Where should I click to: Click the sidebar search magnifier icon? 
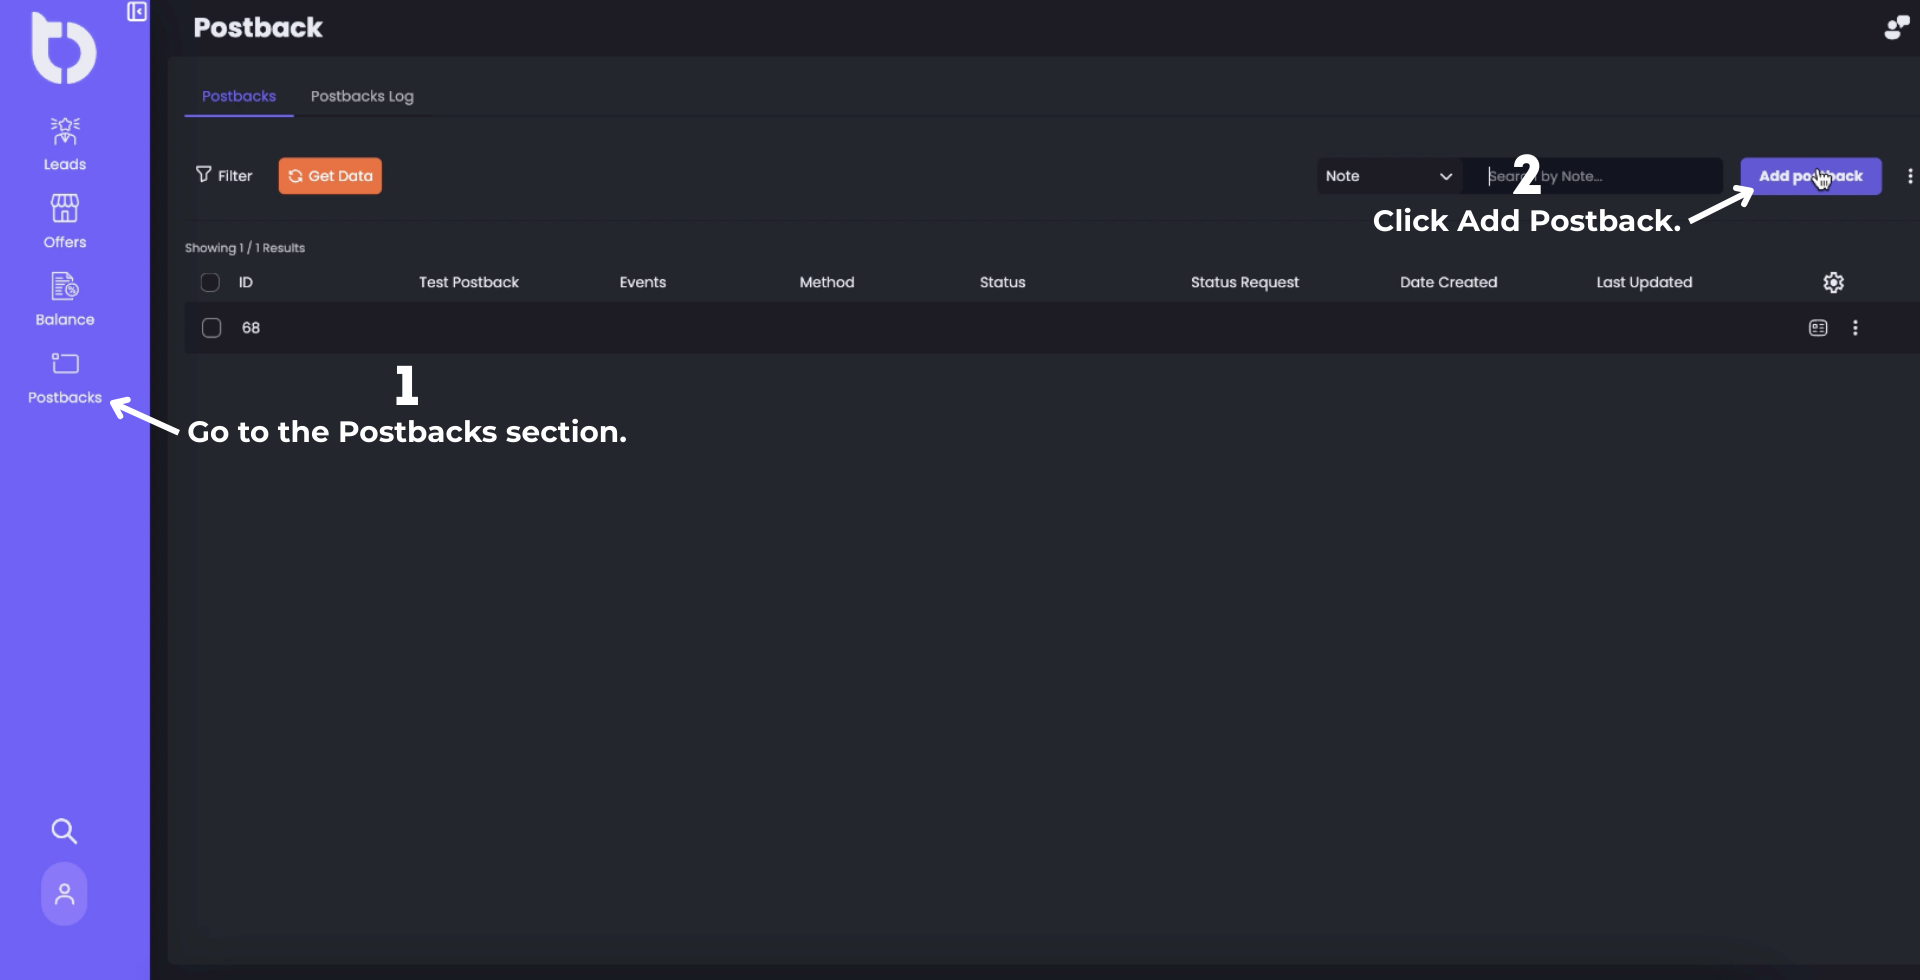coord(64,831)
